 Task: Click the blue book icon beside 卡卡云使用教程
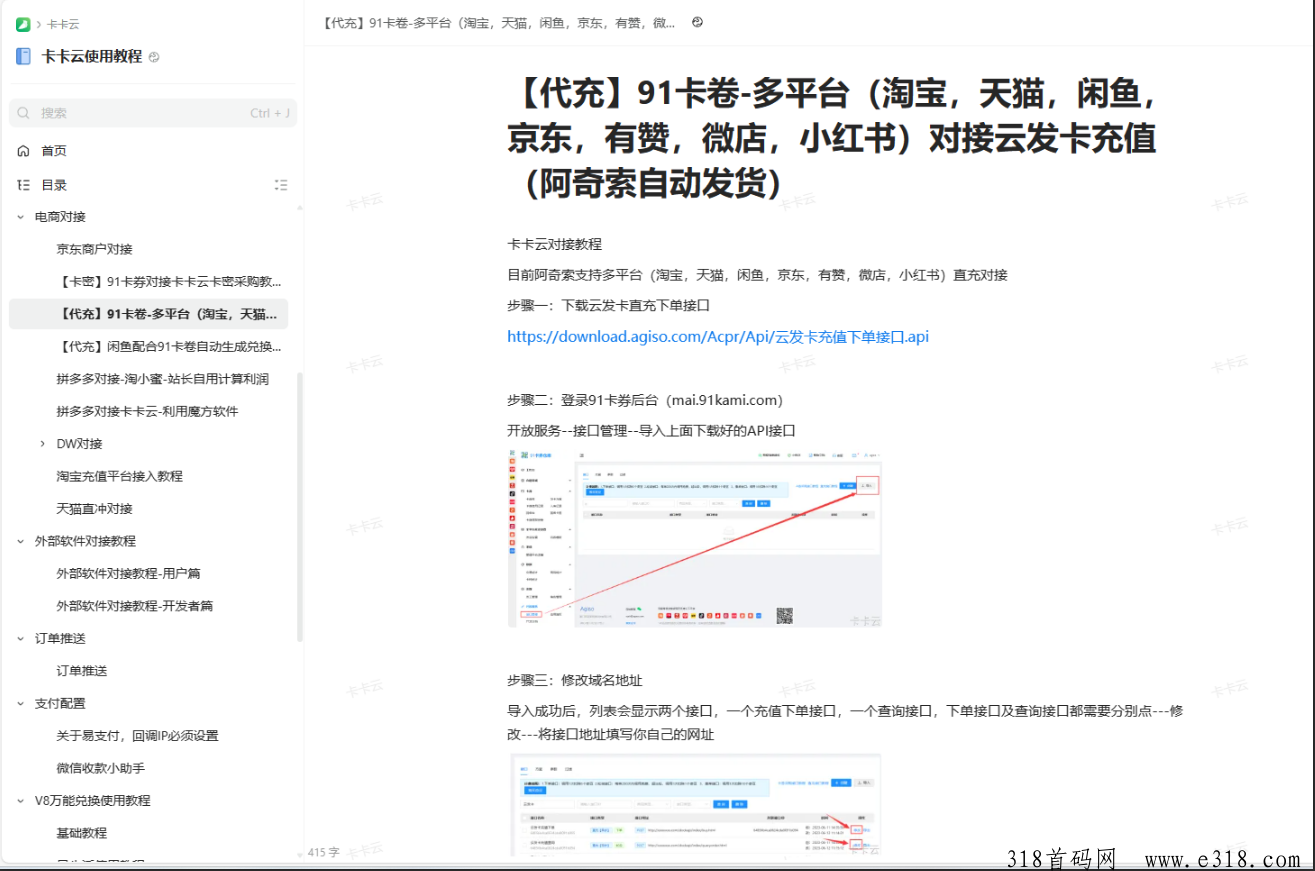pos(23,57)
